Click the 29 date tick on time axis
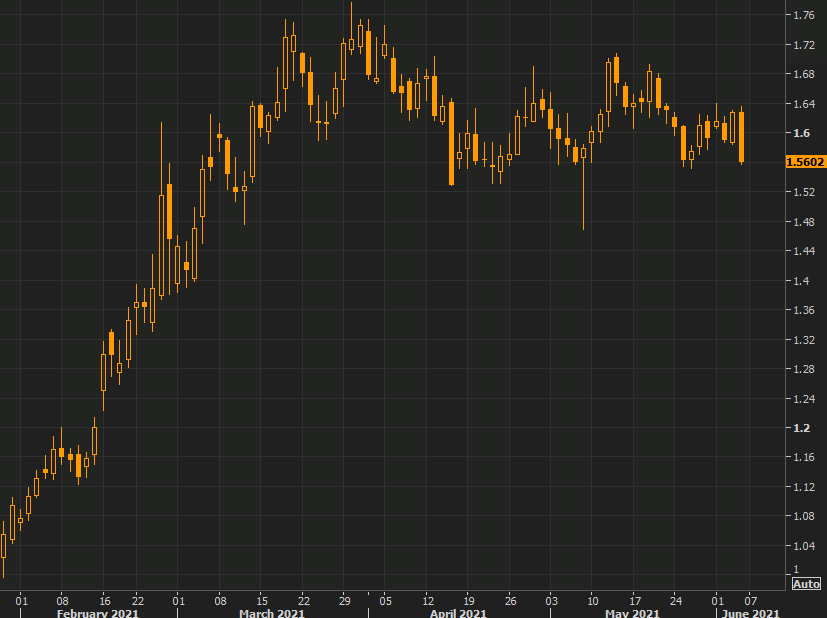Viewport: 827px width, 618px height. pyautogui.click(x=345, y=600)
